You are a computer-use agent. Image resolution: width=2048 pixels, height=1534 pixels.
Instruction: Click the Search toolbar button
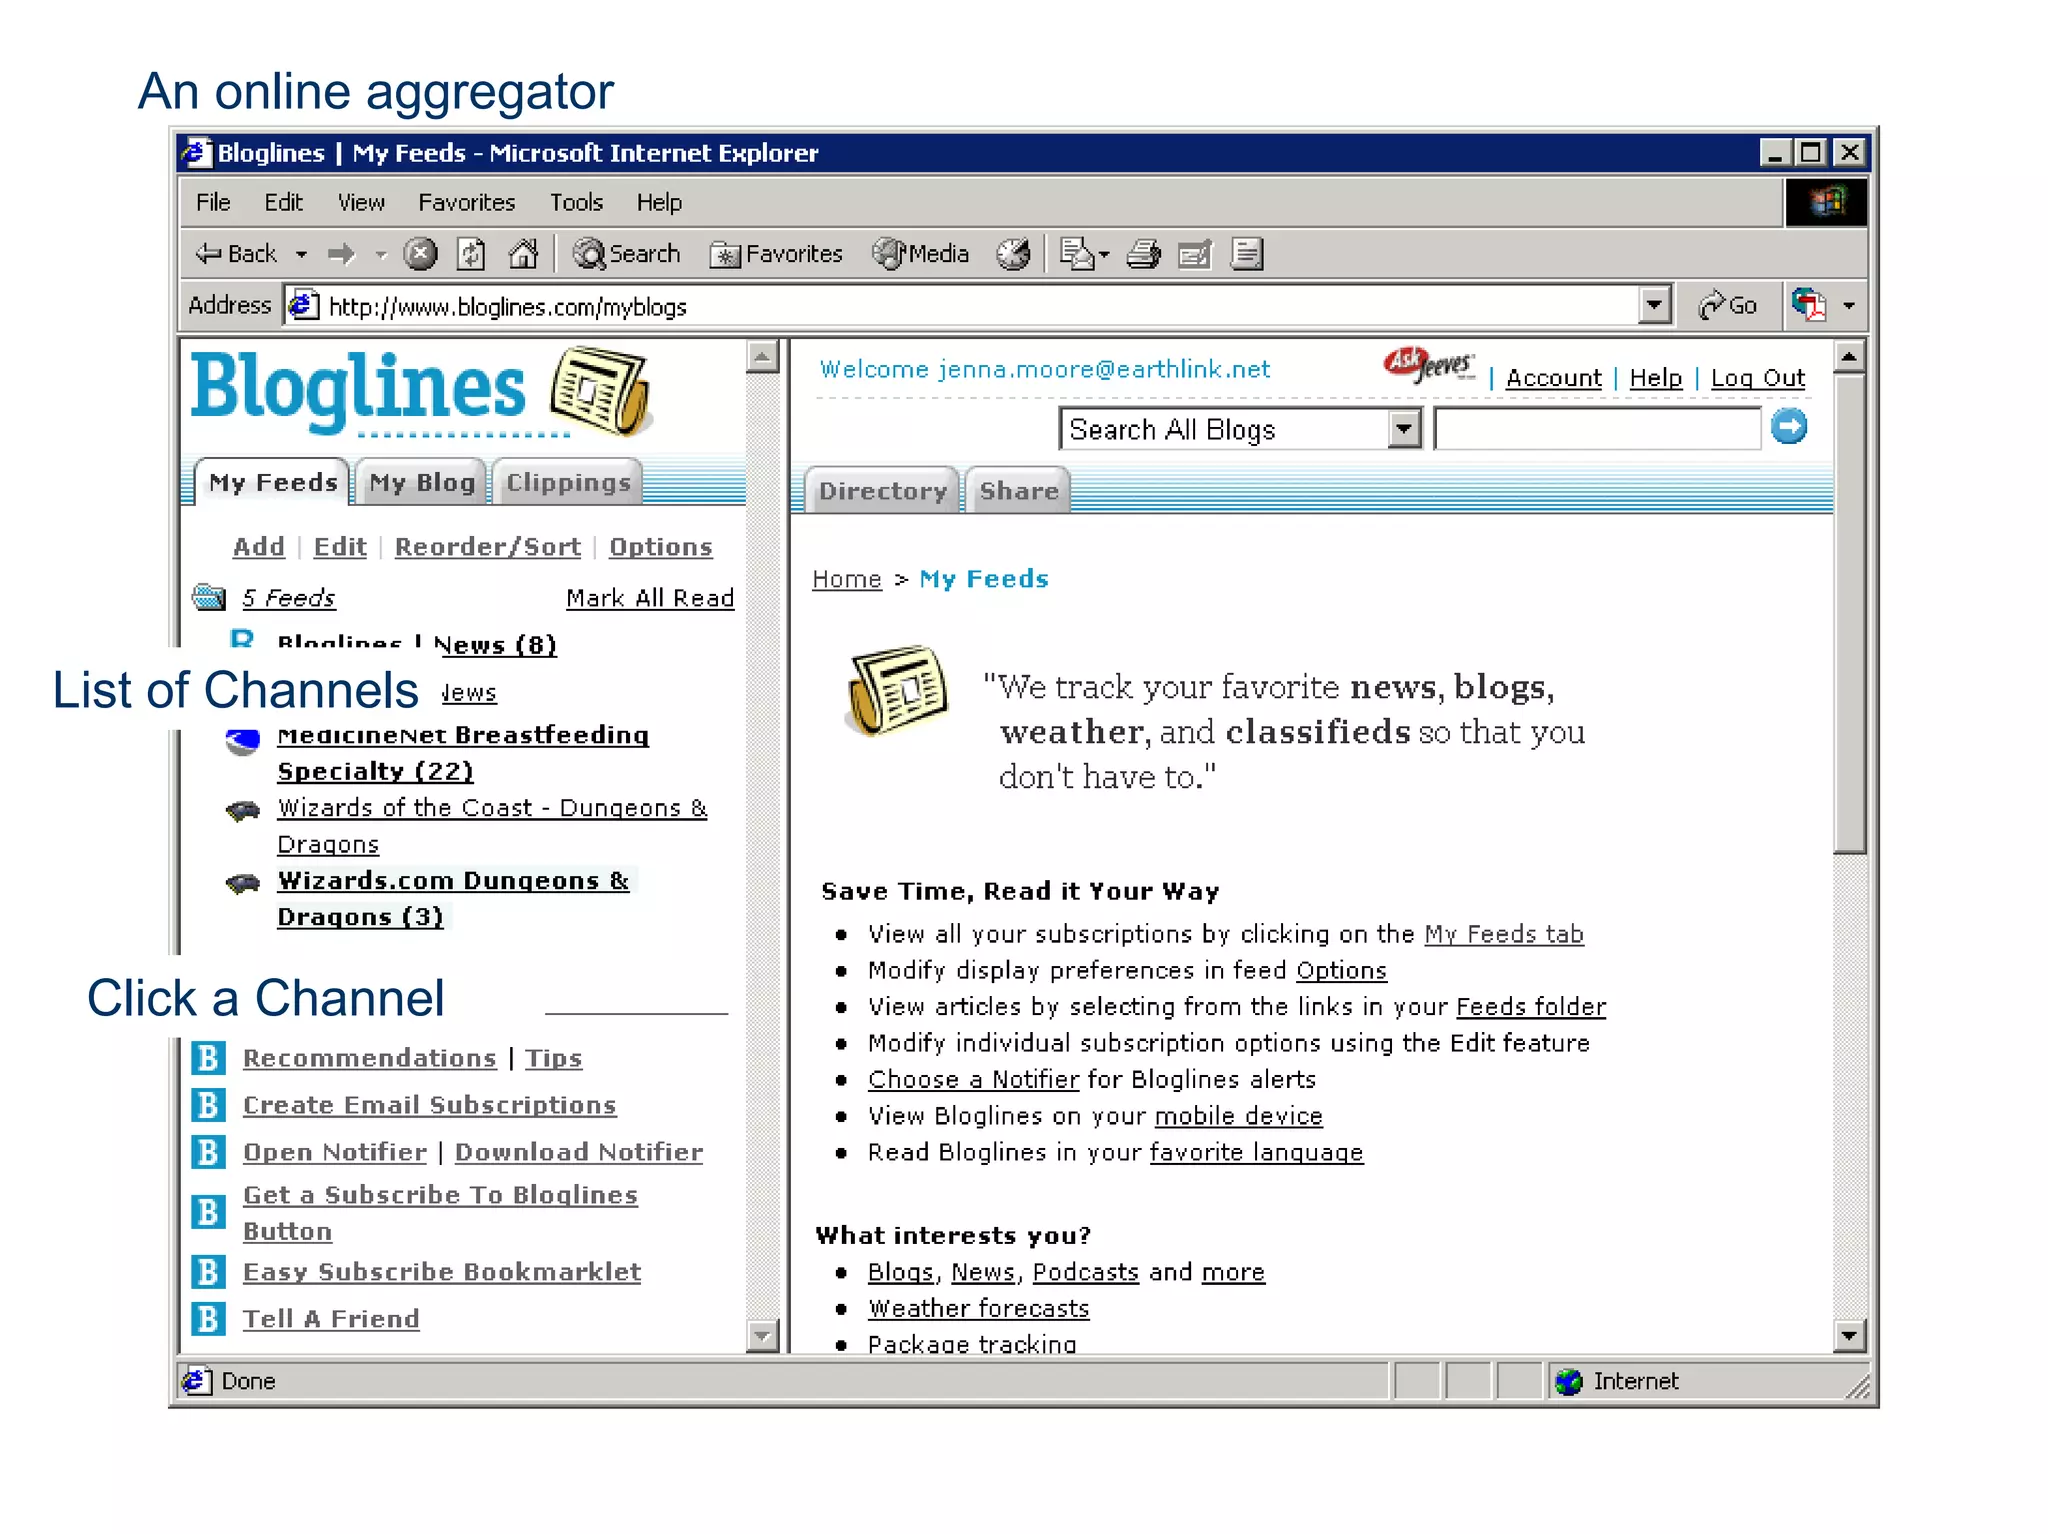(626, 254)
